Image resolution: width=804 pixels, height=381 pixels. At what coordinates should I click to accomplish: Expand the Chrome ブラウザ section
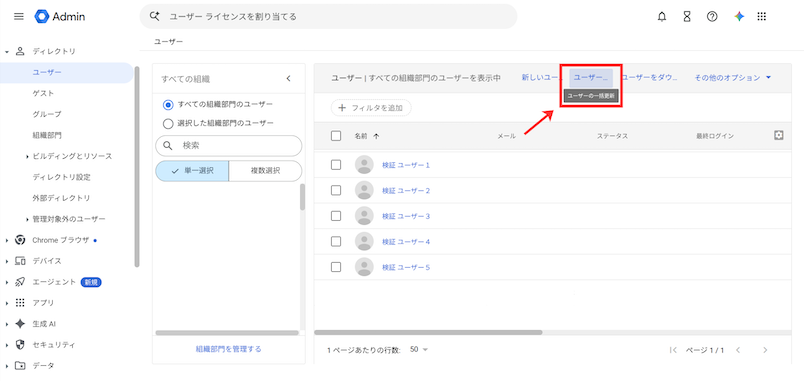coord(7,240)
